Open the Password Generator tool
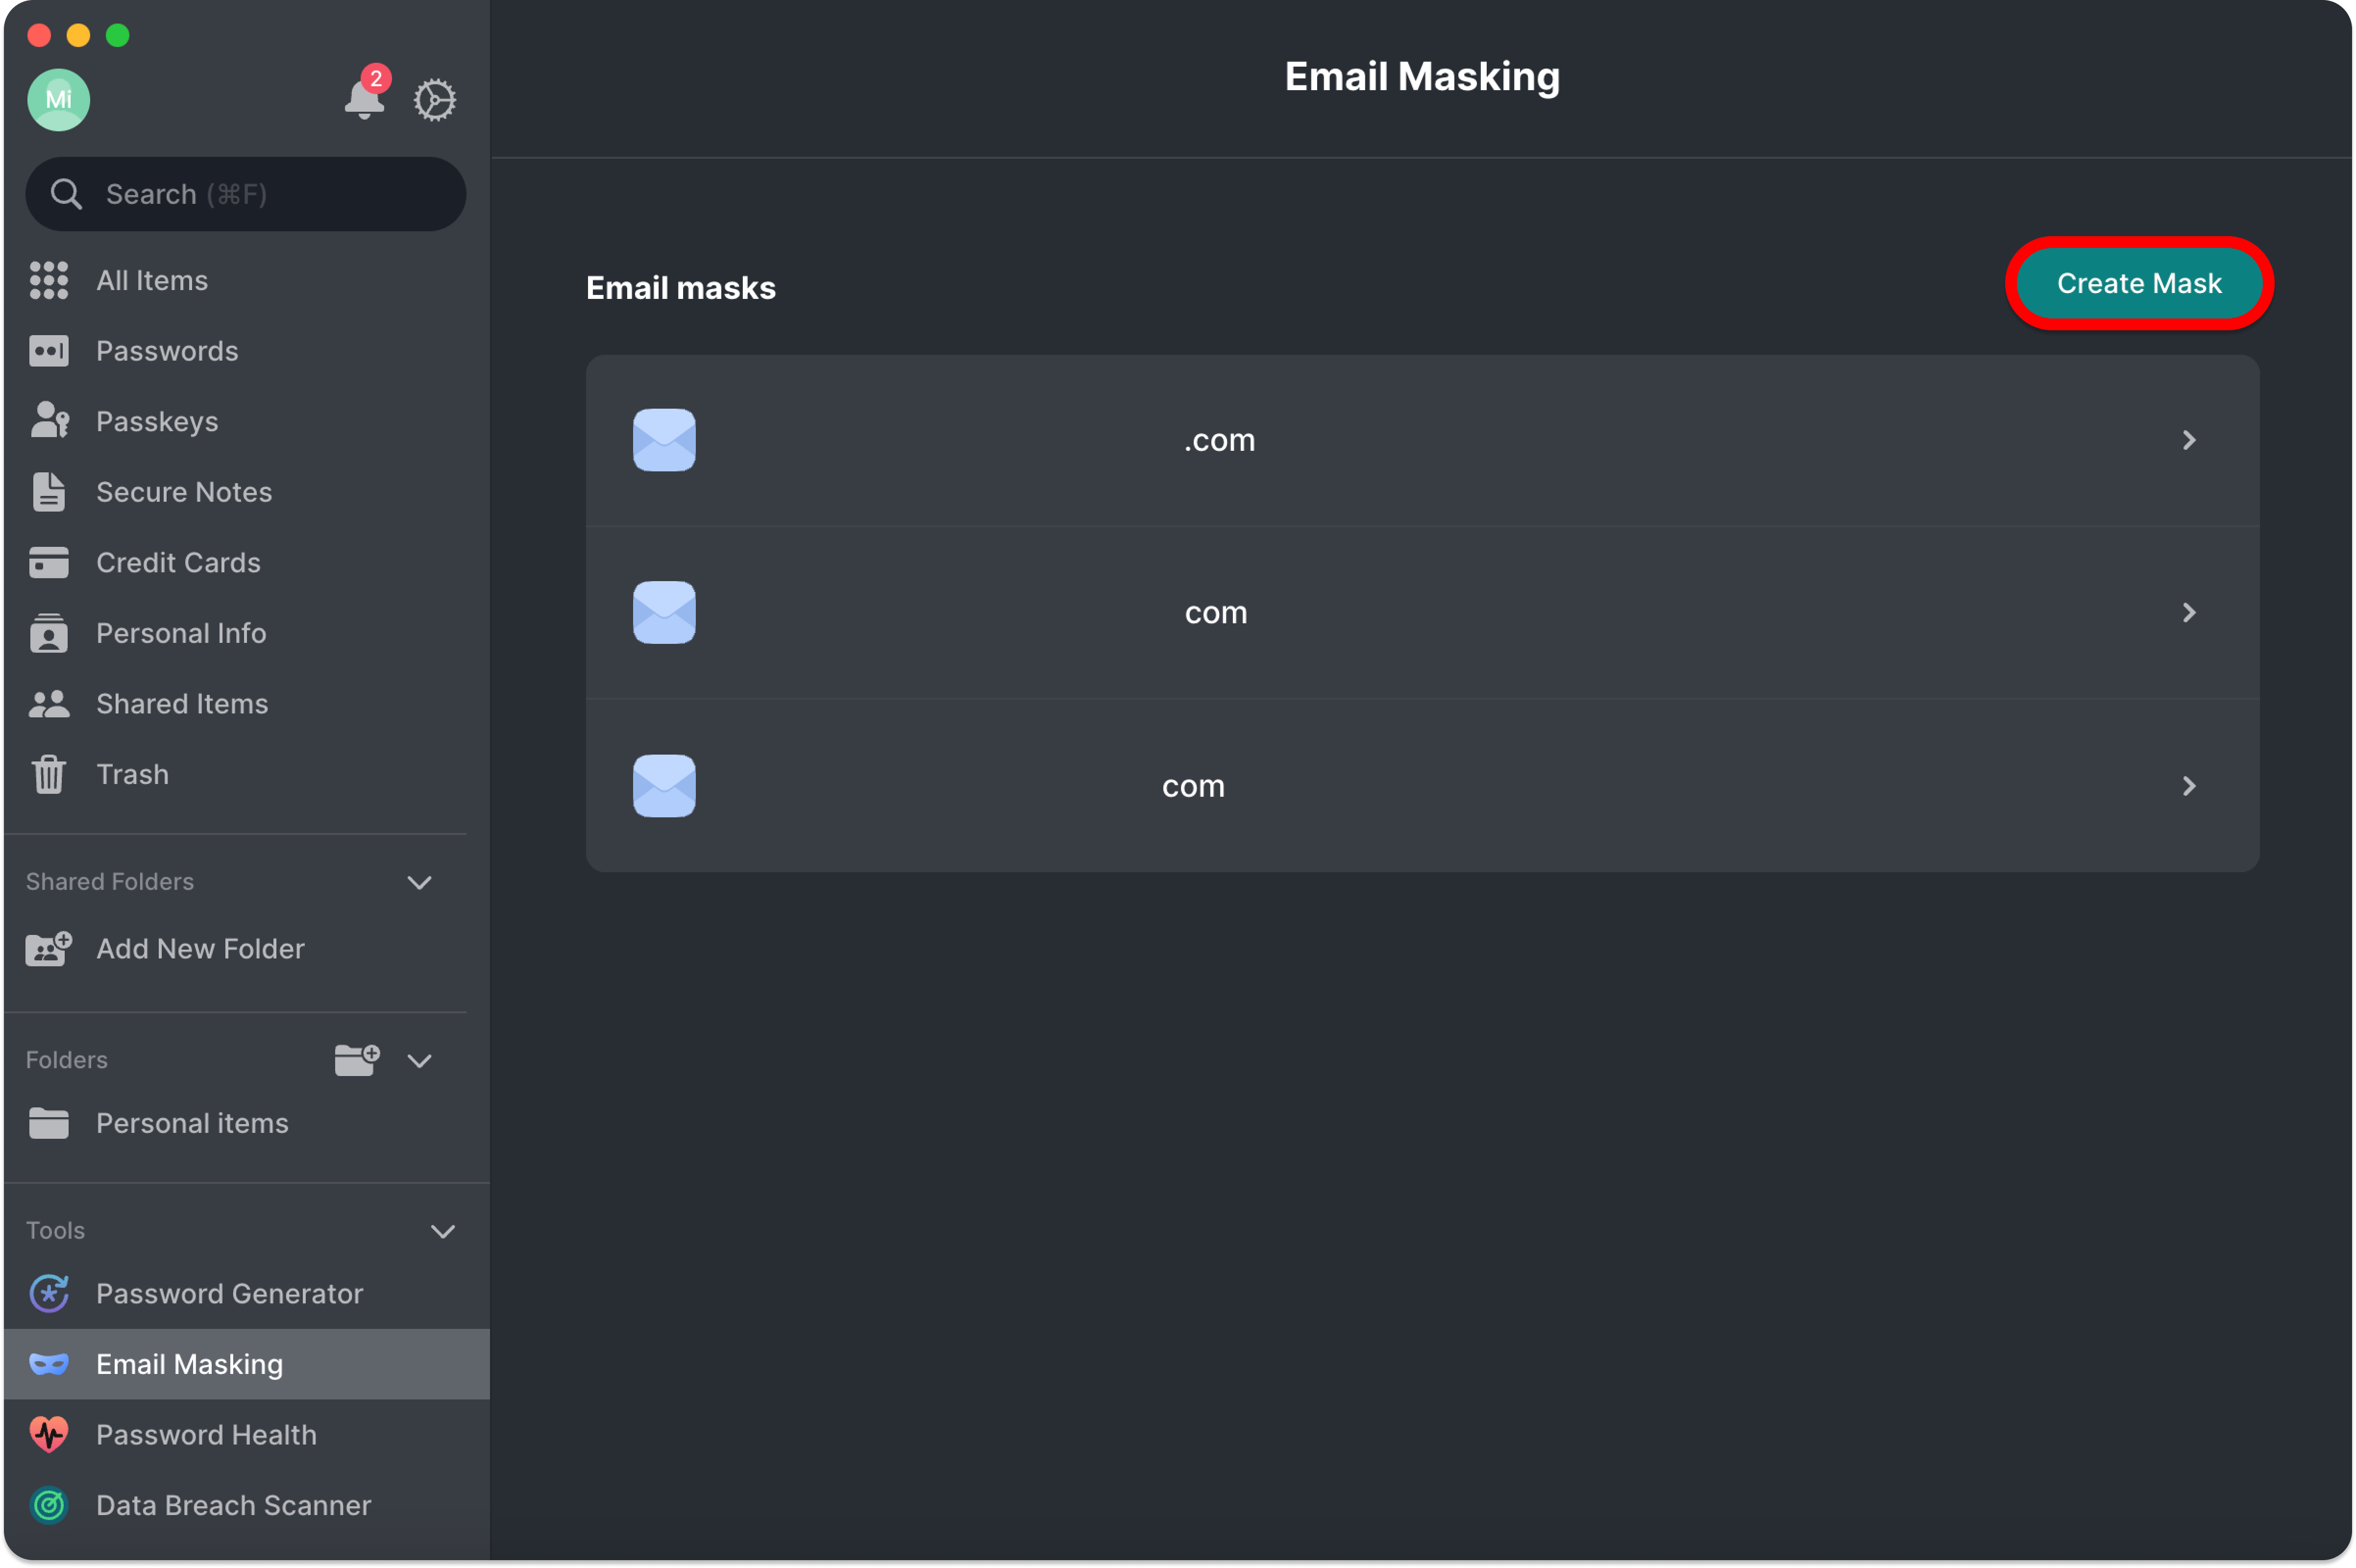The width and height of the screenshot is (2356, 1568). (229, 1293)
